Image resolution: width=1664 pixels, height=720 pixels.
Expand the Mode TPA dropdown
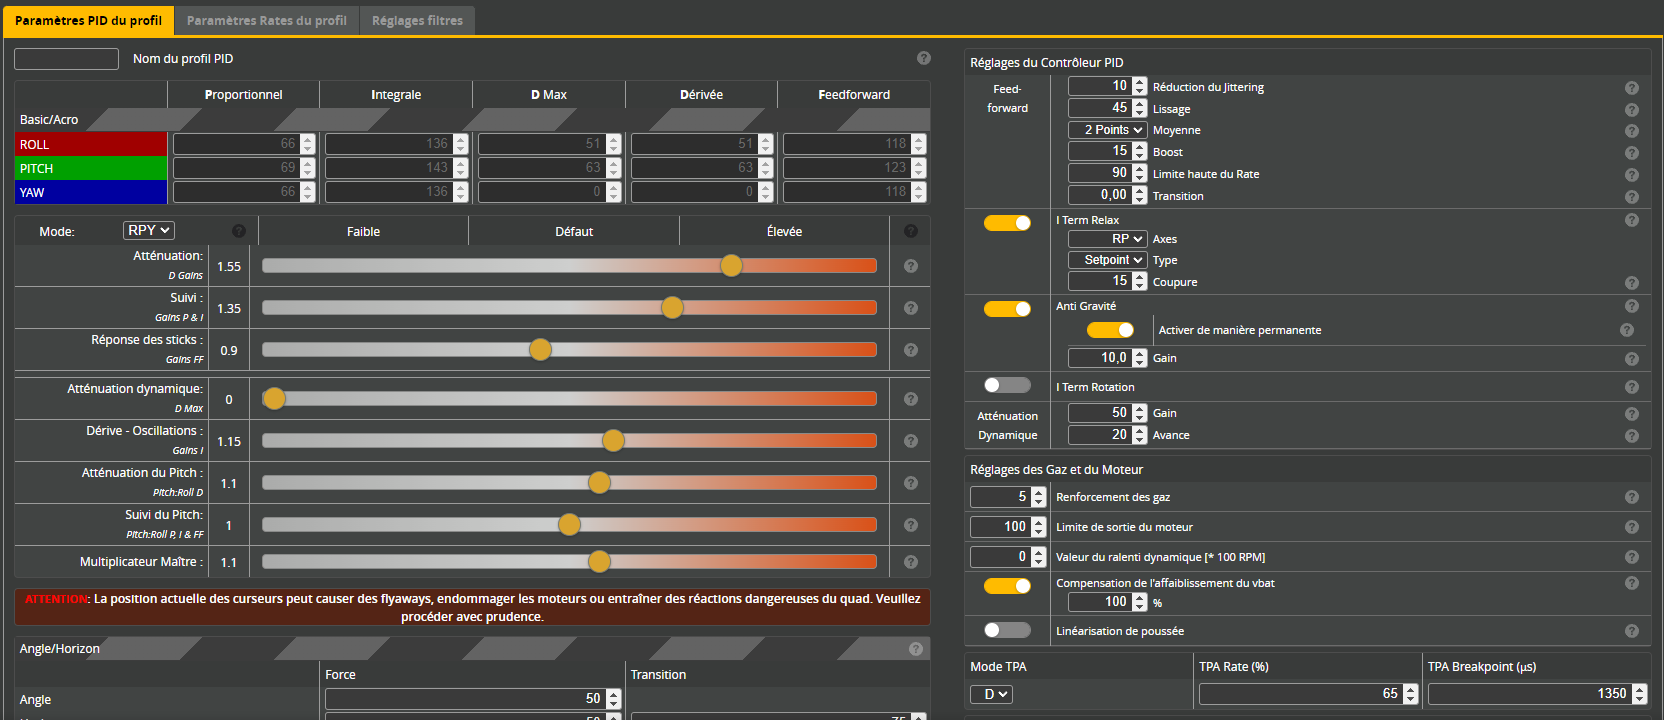[991, 694]
